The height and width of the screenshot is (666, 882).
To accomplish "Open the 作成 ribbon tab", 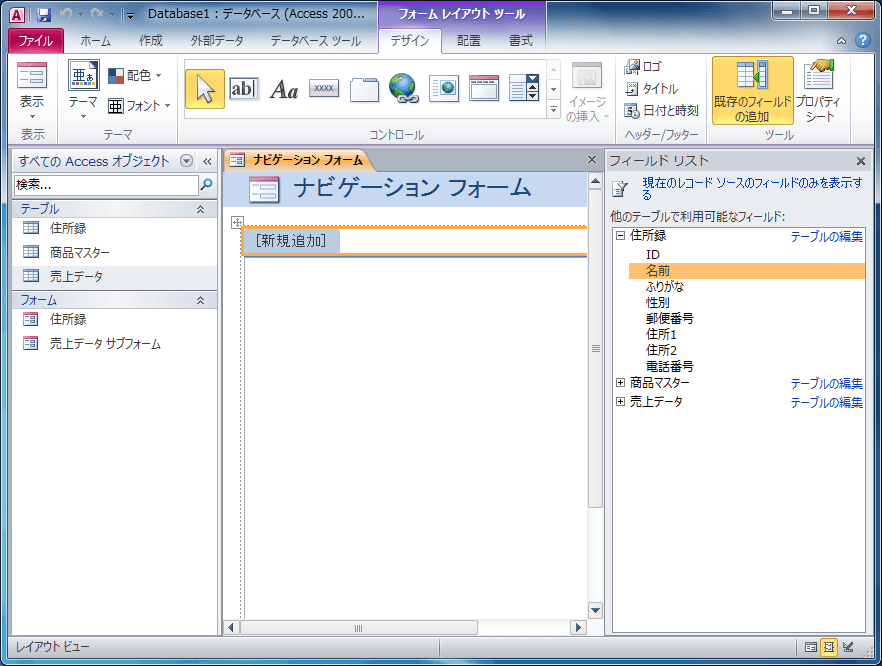I will 150,40.
